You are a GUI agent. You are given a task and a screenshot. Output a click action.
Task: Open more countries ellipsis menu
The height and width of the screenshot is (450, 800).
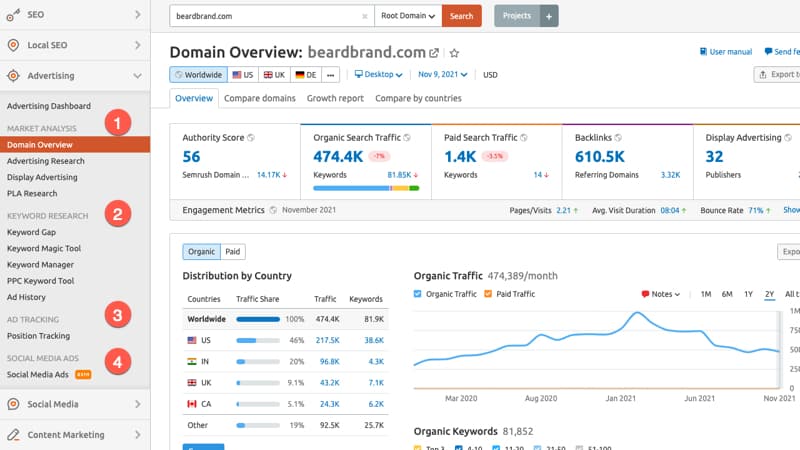coord(331,74)
